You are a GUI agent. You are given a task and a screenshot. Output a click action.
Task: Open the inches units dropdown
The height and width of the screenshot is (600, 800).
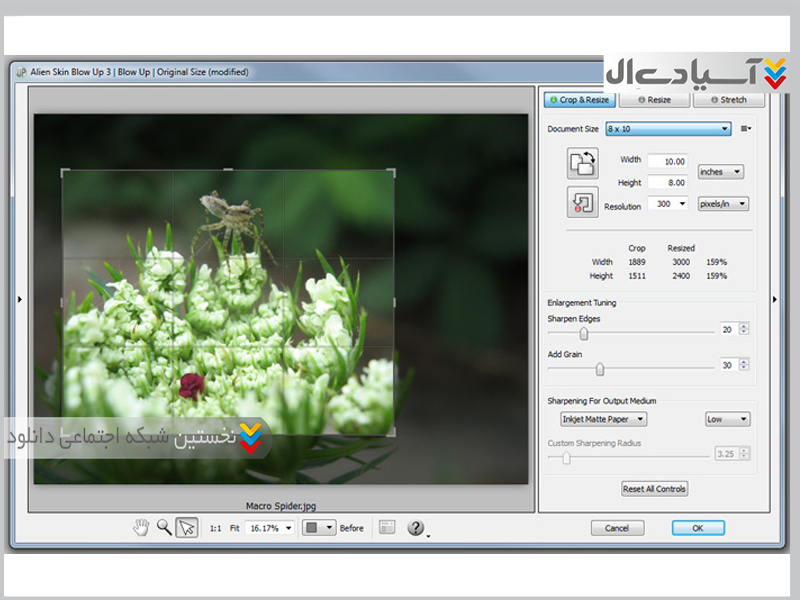(x=720, y=172)
